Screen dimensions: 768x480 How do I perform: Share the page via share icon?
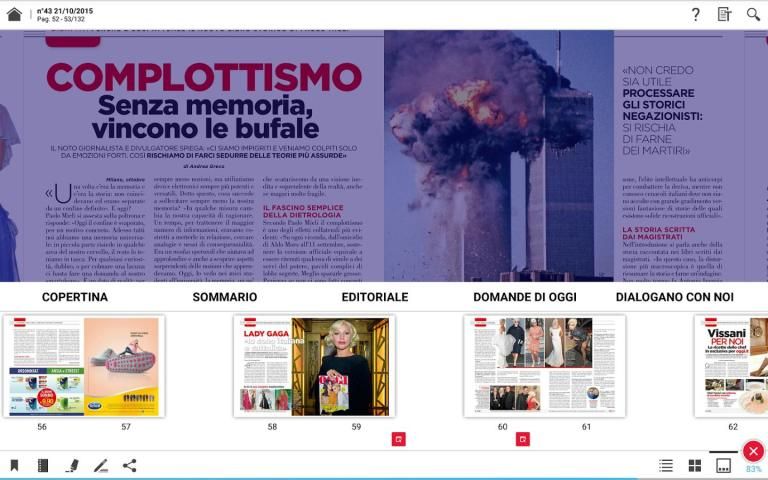tap(130, 465)
